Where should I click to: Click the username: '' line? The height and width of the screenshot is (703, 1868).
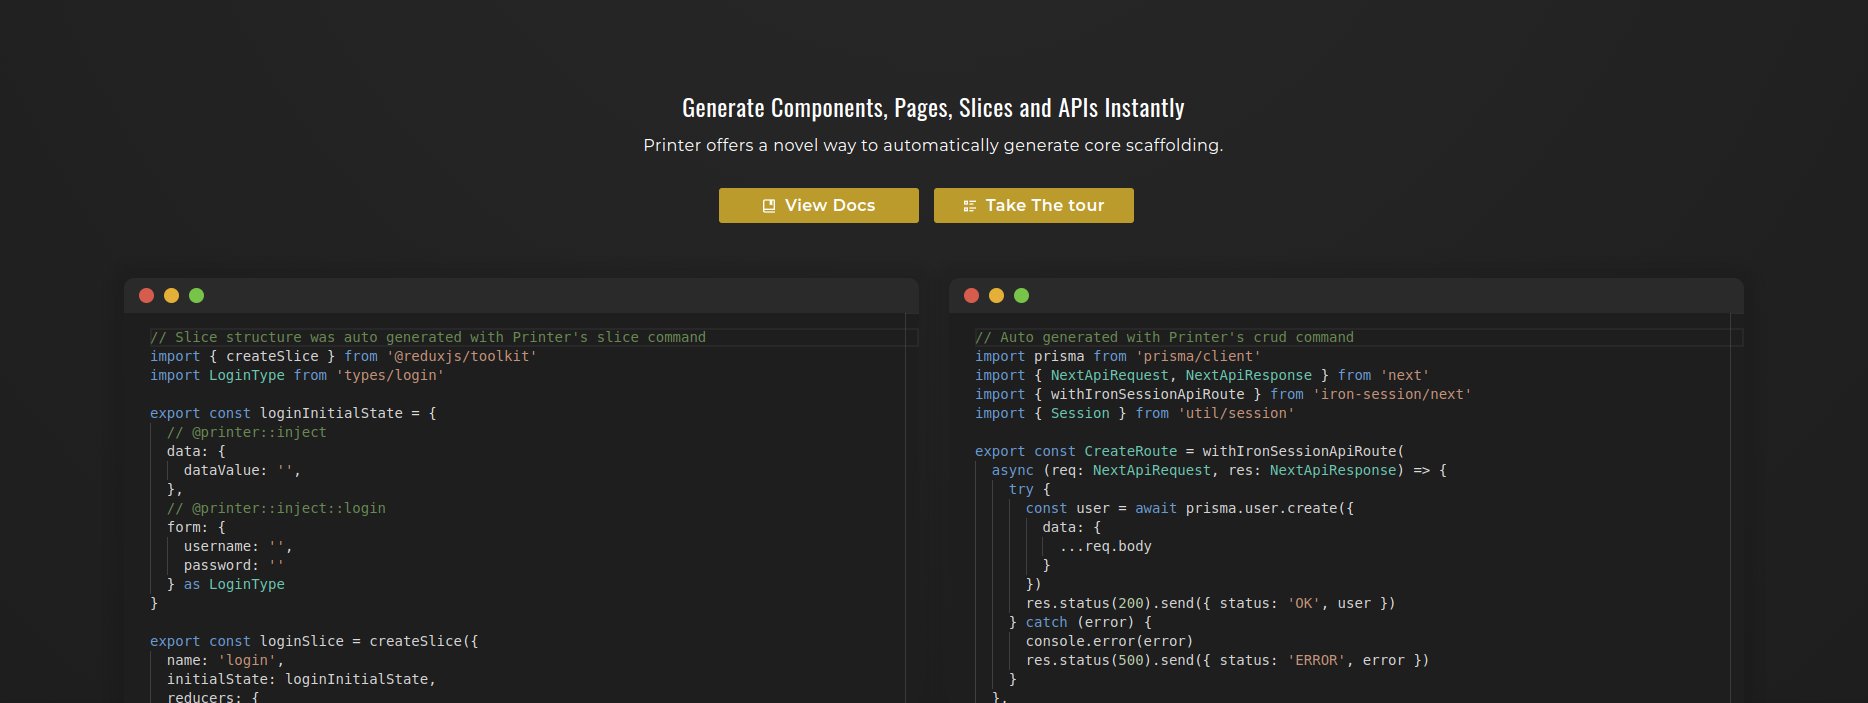[238, 546]
